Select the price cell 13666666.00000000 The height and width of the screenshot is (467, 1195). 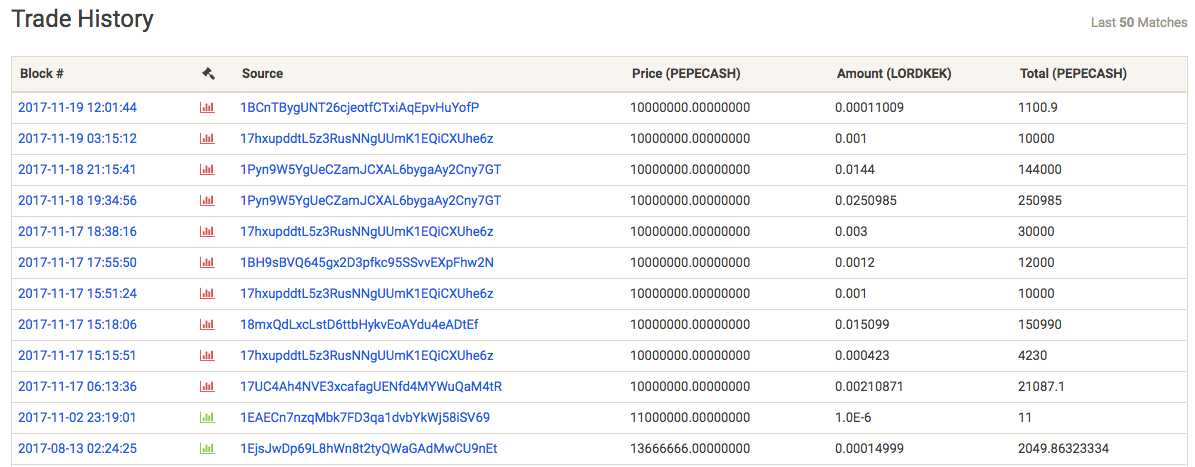coord(690,449)
